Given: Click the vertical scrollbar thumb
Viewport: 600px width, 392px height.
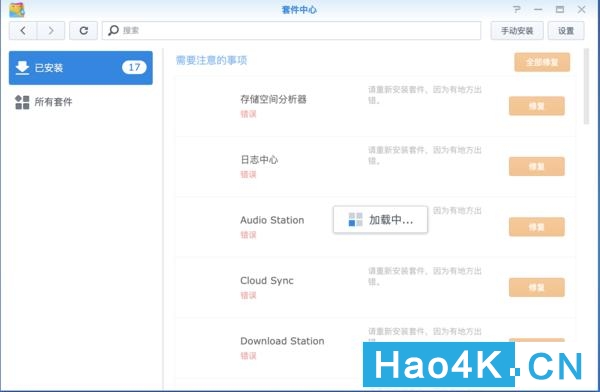Looking at the screenshot, I should (586, 86).
